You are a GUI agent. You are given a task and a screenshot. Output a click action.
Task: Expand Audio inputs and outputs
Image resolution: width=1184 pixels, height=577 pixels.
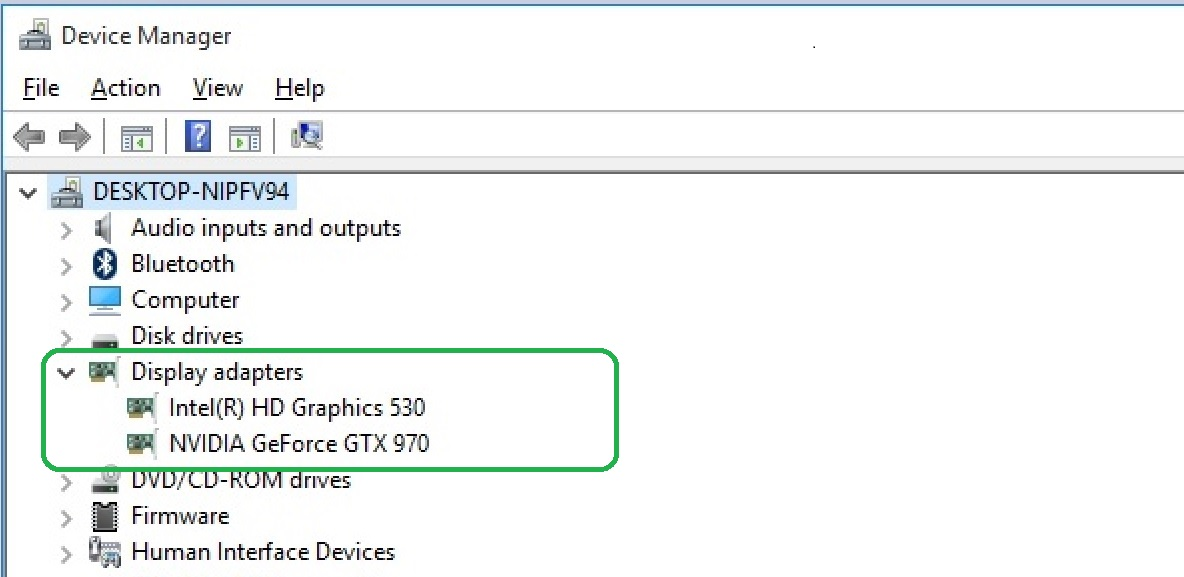(x=66, y=229)
